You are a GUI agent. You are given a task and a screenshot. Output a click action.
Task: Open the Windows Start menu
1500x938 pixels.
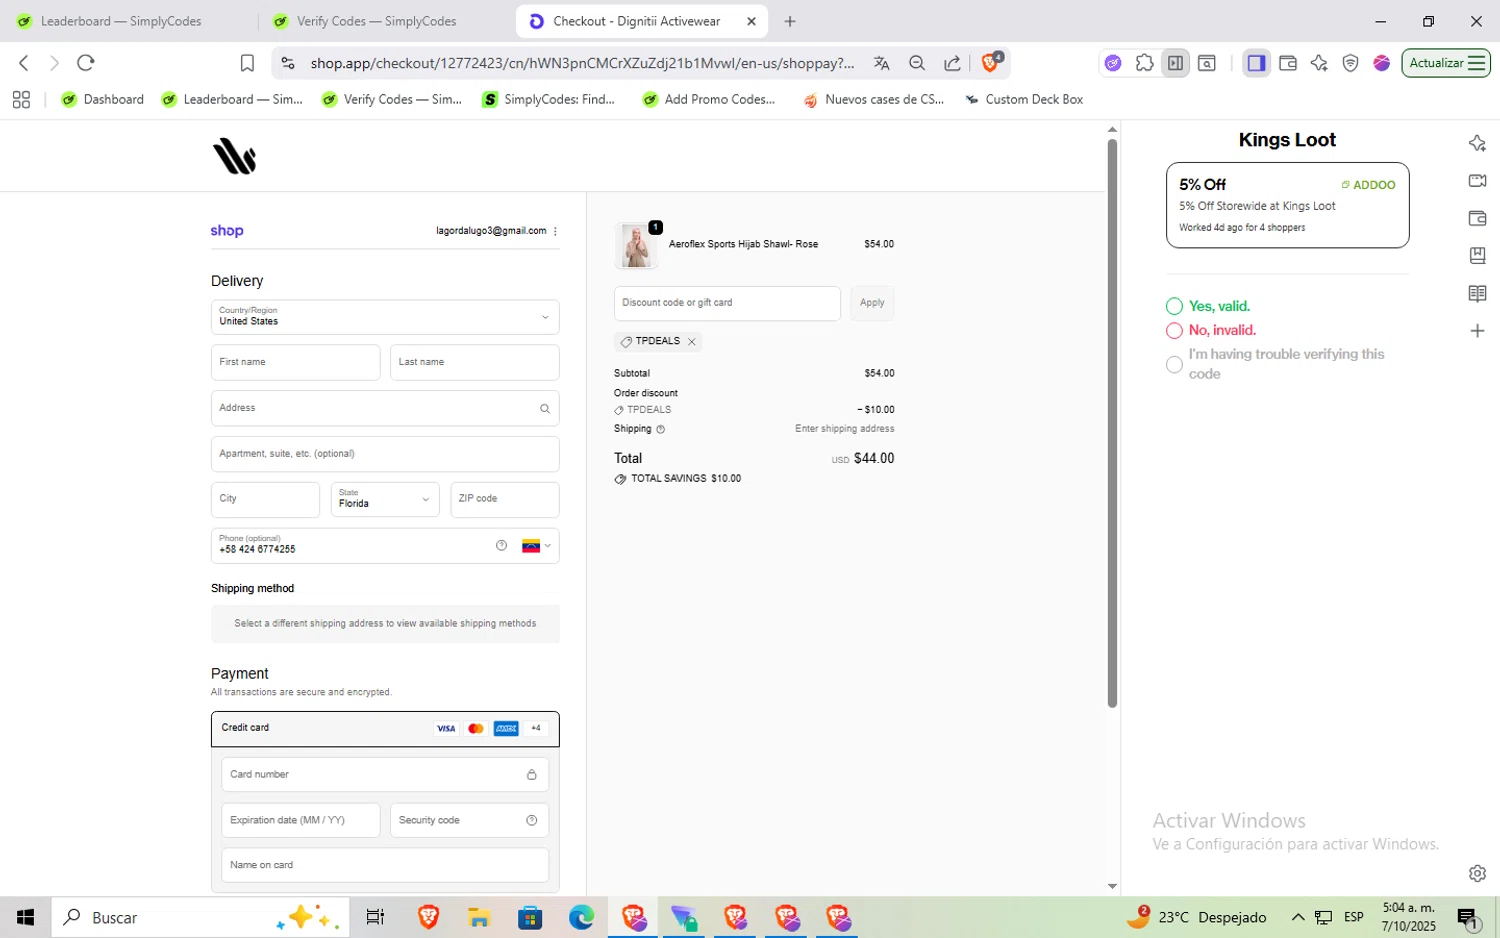[x=25, y=917]
